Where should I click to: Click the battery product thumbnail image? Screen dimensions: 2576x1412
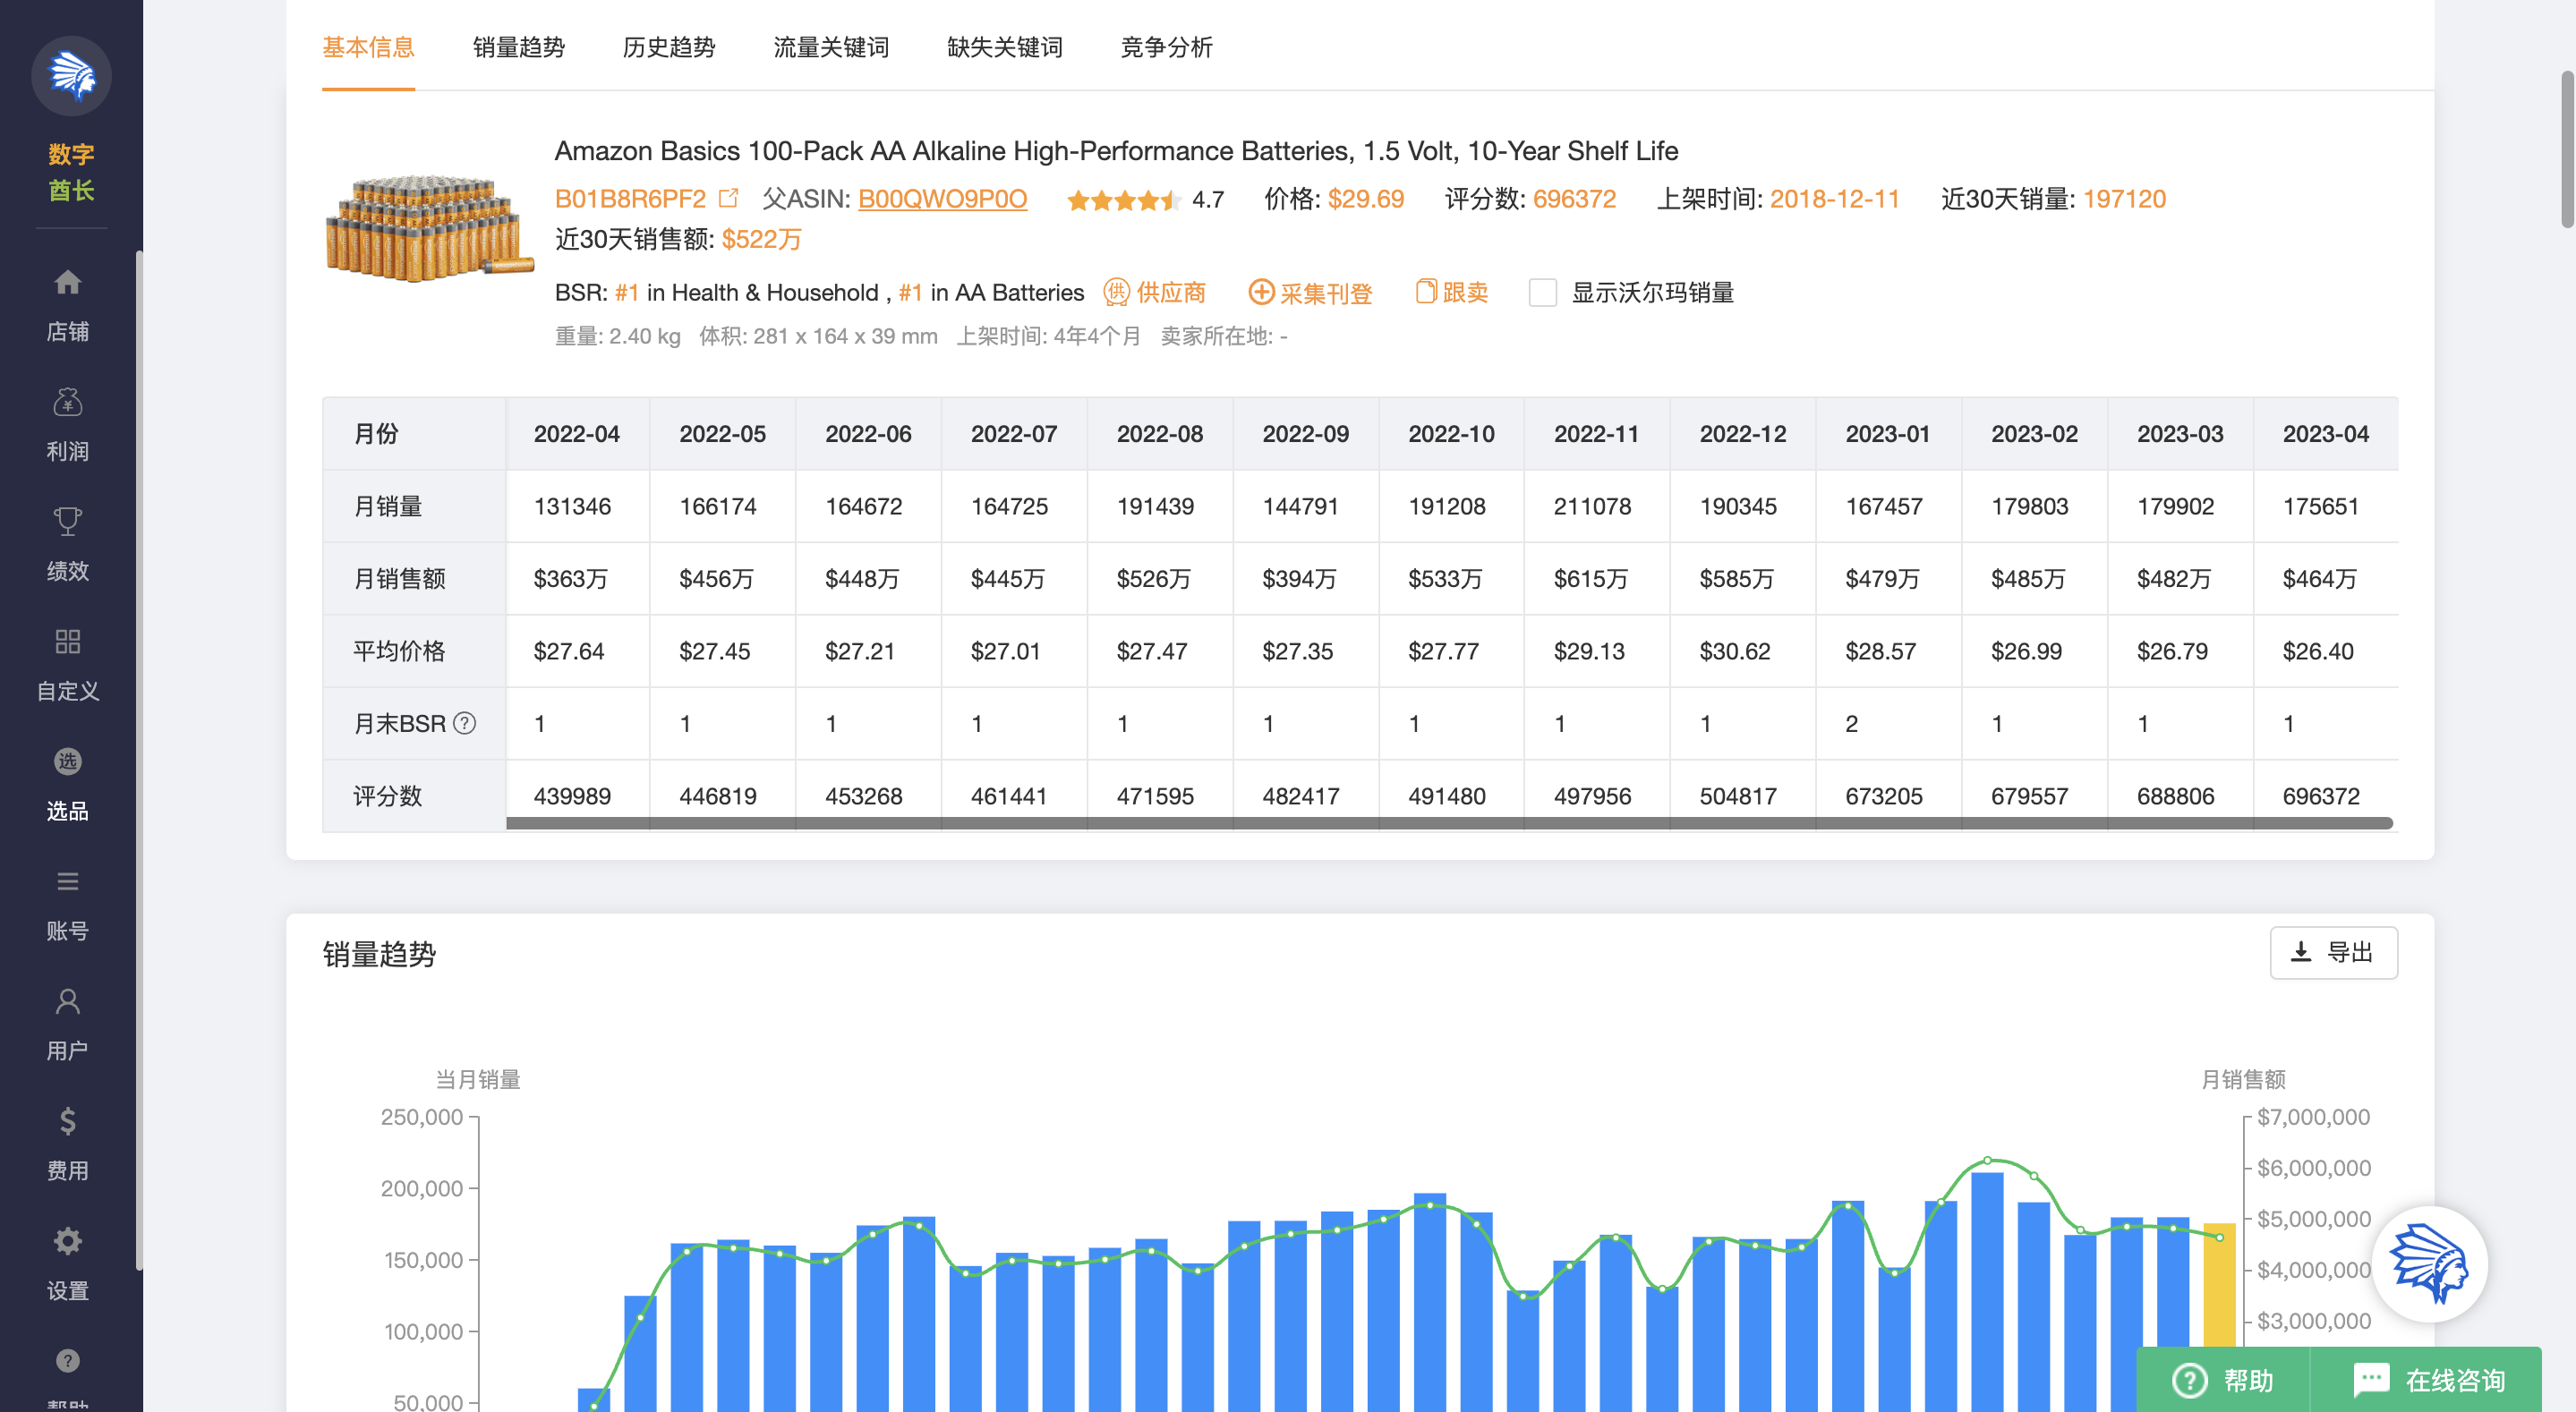tap(428, 228)
